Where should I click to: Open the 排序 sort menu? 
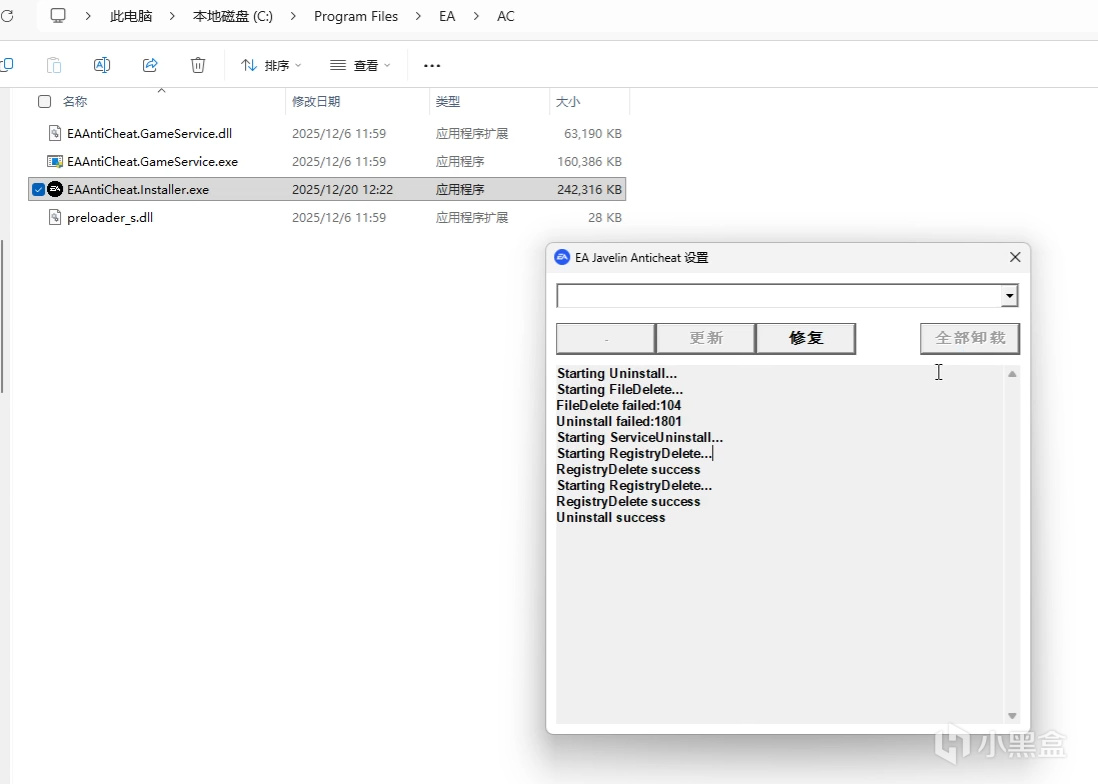pos(271,65)
